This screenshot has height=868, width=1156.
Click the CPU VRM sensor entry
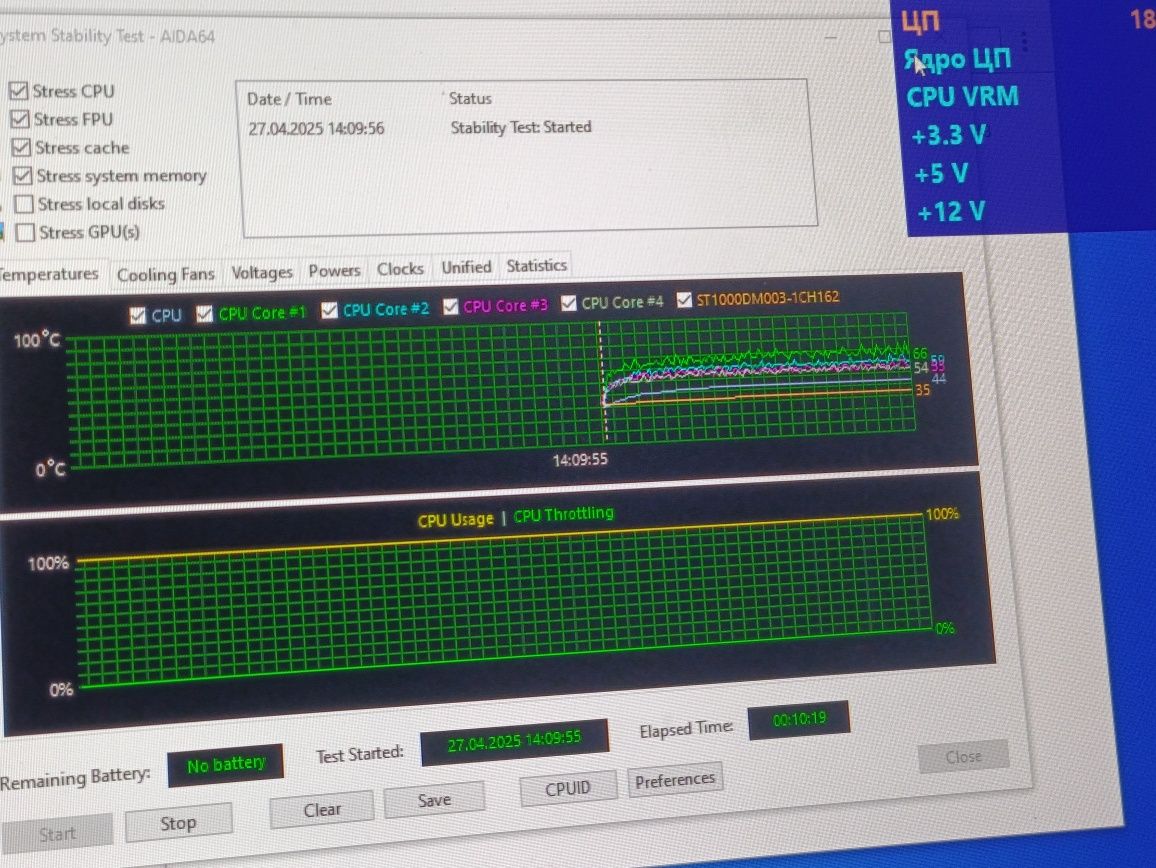[962, 97]
